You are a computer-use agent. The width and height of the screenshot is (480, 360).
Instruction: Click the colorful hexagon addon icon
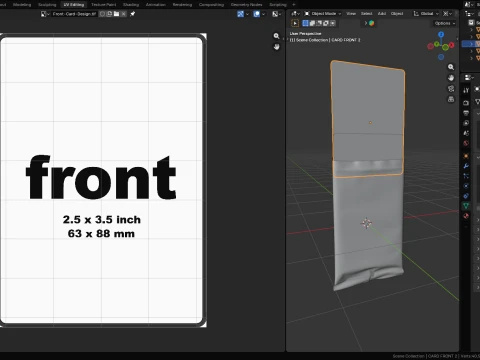(371, 23)
